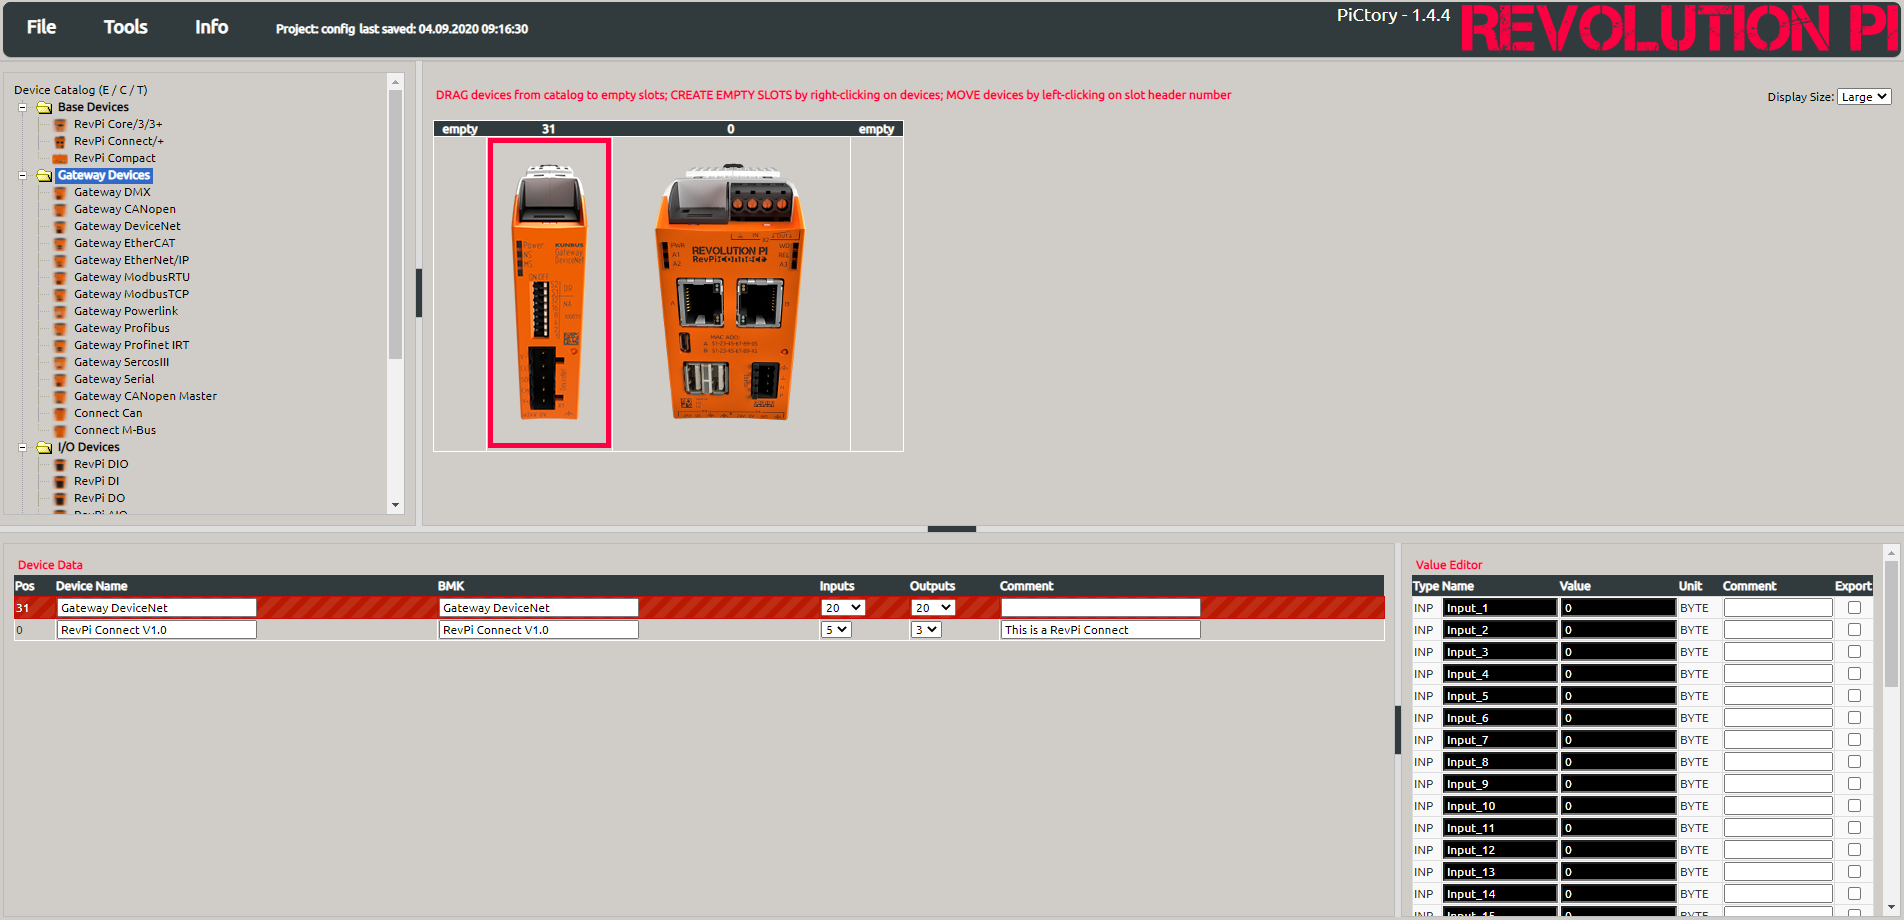Click the Gateway SercosIII device icon
The image size is (1904, 920).
click(x=60, y=362)
